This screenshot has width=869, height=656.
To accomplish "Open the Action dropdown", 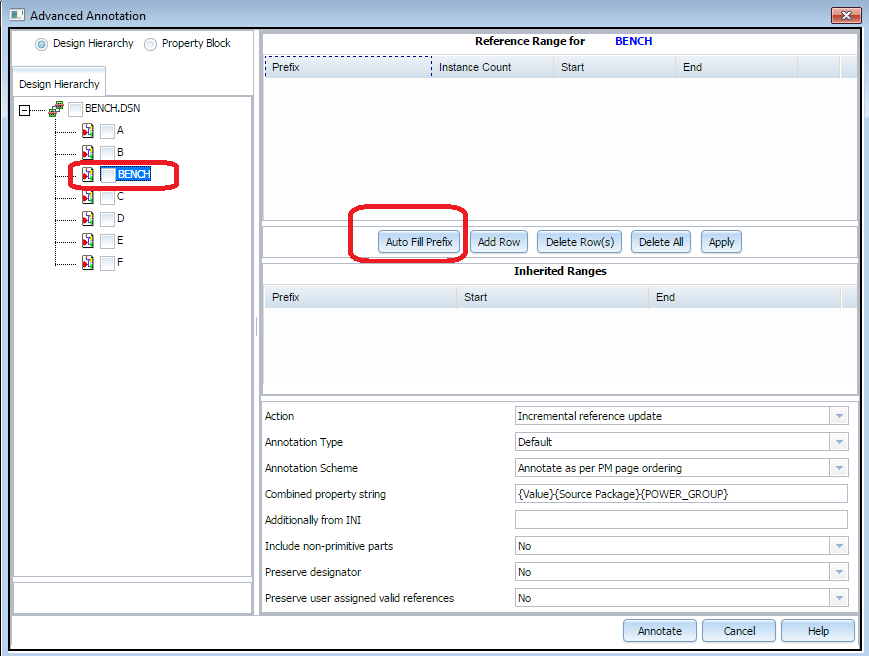I will [839, 416].
